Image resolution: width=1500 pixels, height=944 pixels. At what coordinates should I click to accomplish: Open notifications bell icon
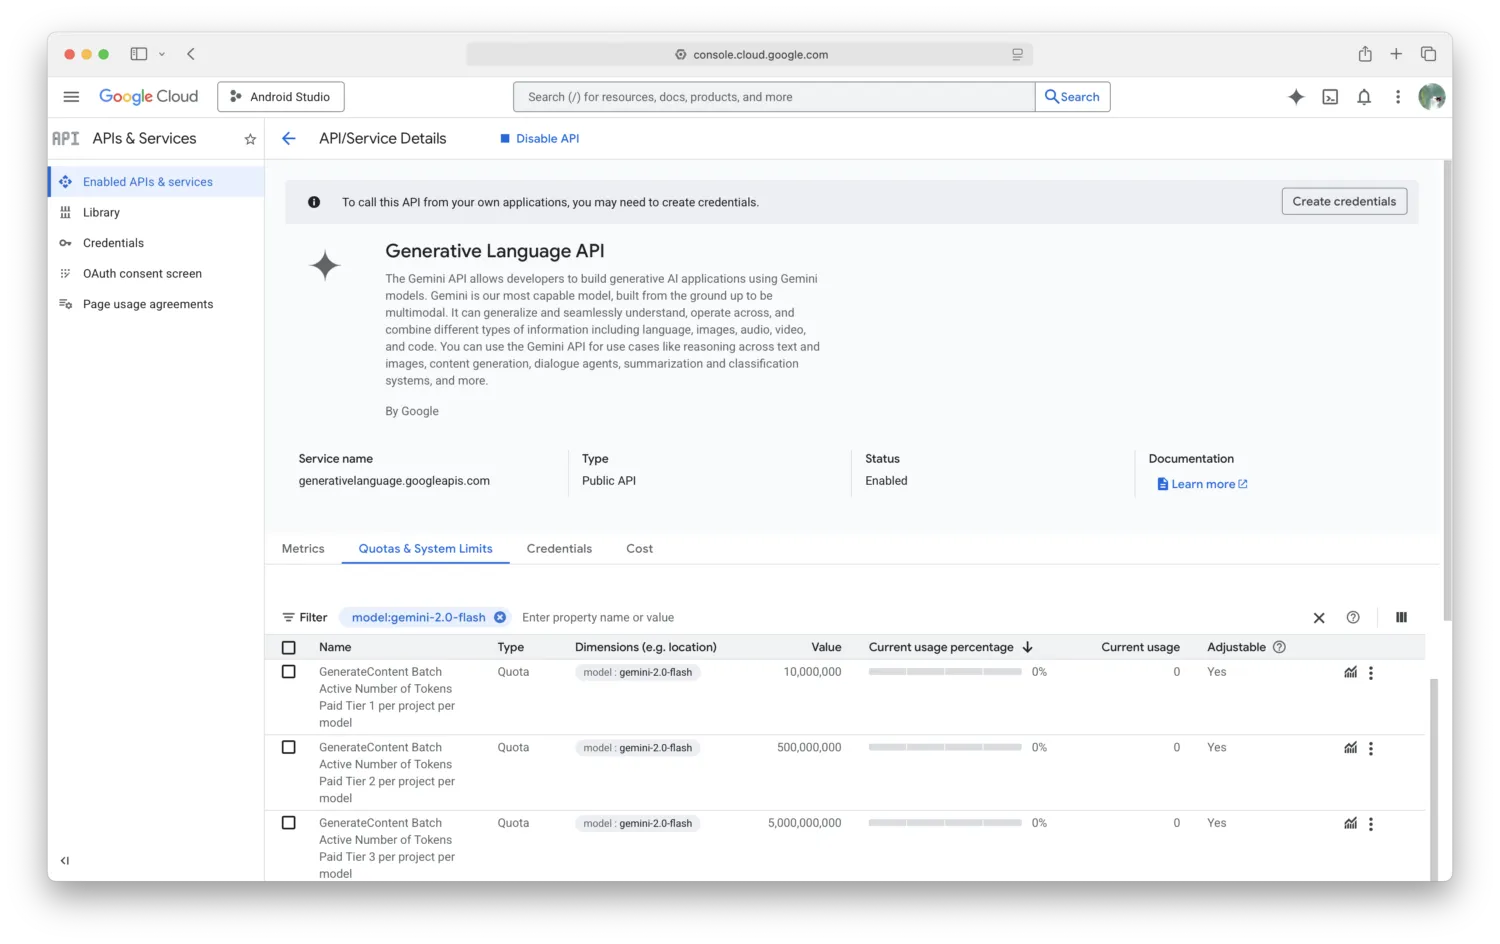point(1364,96)
